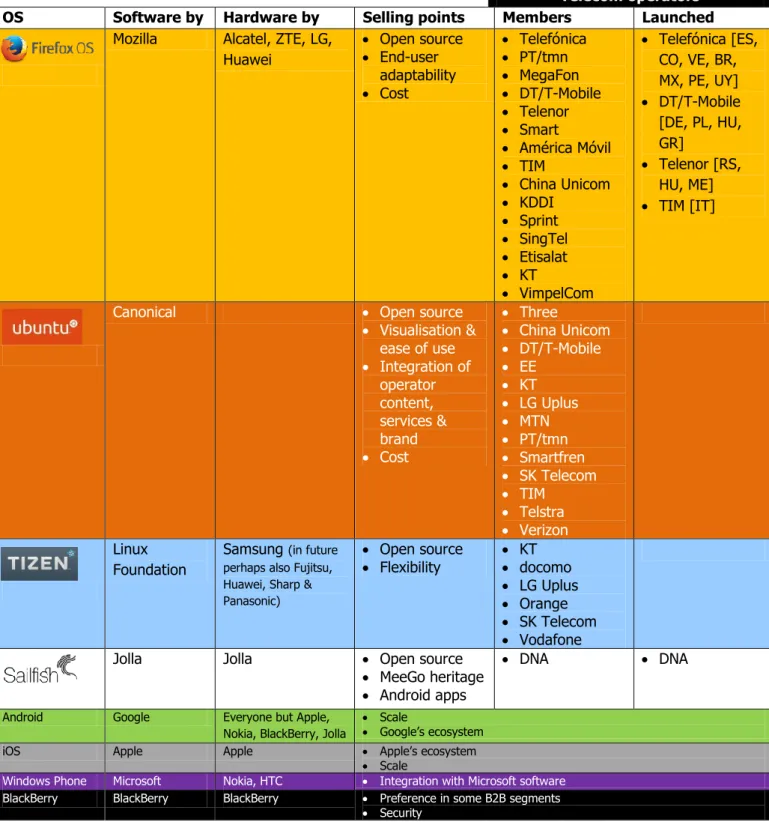Click 'Integration with Microsoft software' selling point

(x=472, y=781)
